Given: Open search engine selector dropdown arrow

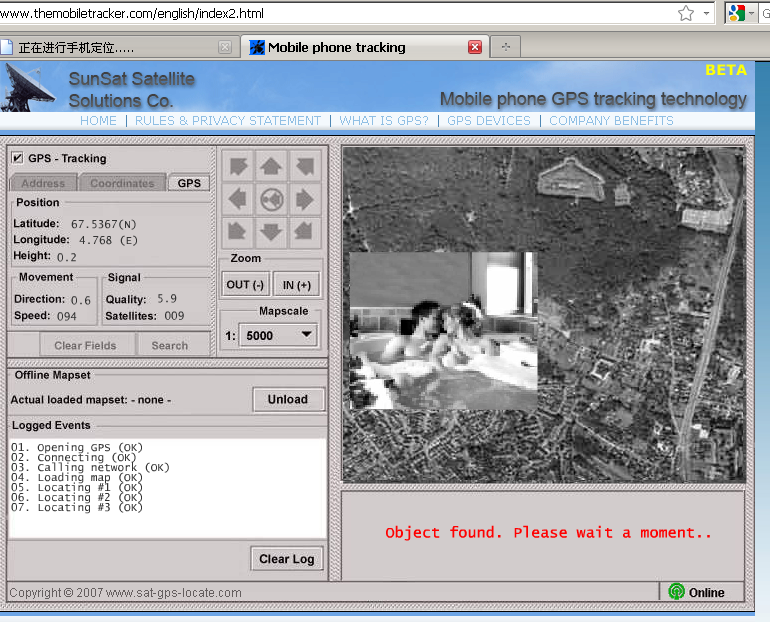Looking at the screenshot, I should pos(751,13).
